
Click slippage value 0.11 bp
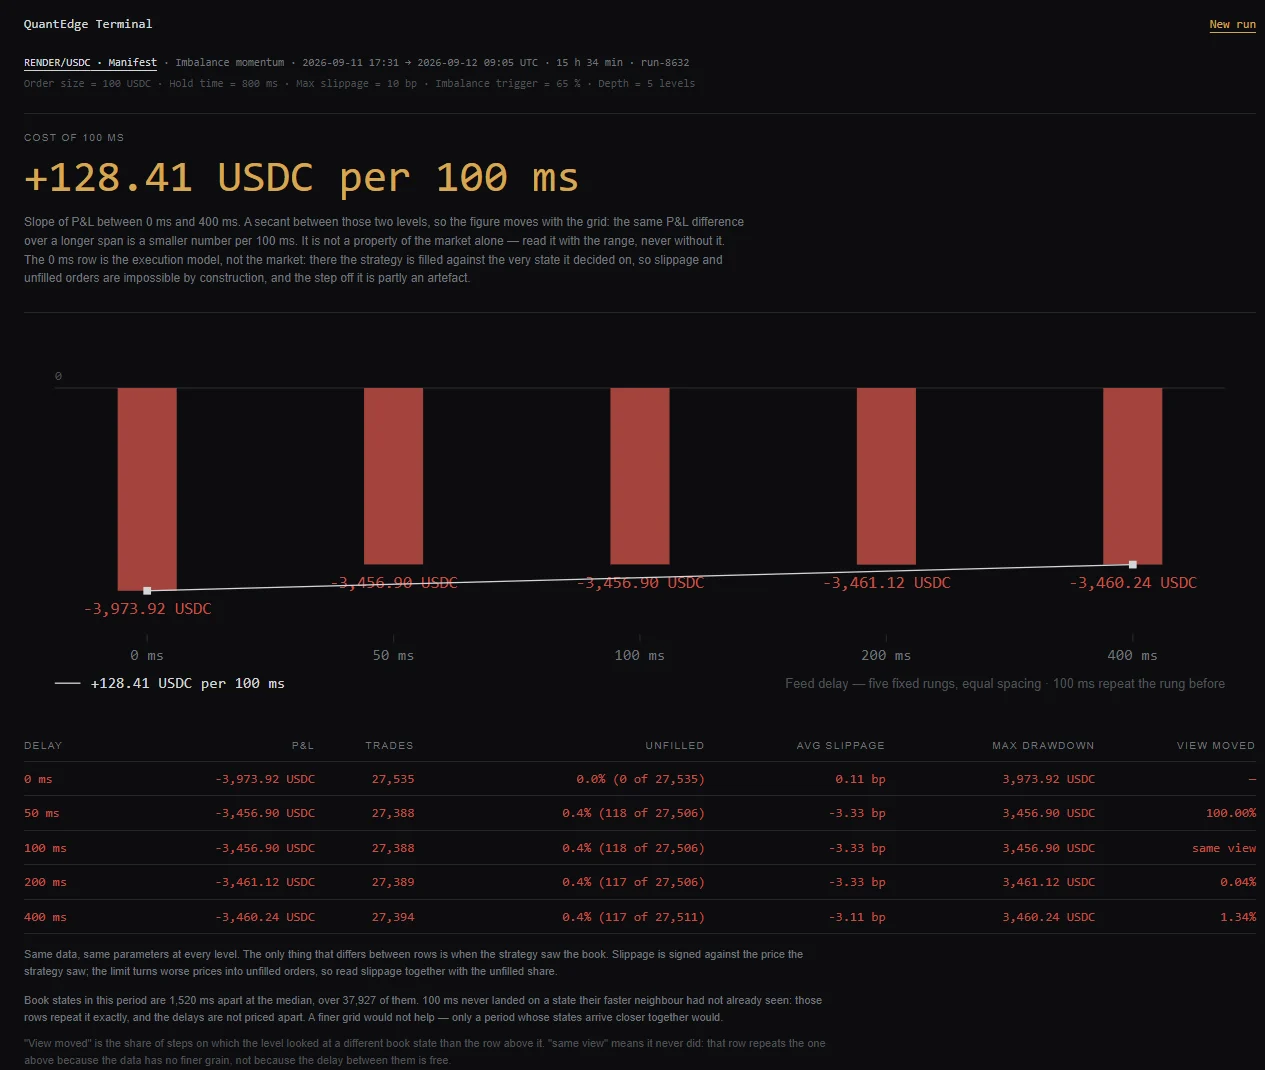pos(860,779)
